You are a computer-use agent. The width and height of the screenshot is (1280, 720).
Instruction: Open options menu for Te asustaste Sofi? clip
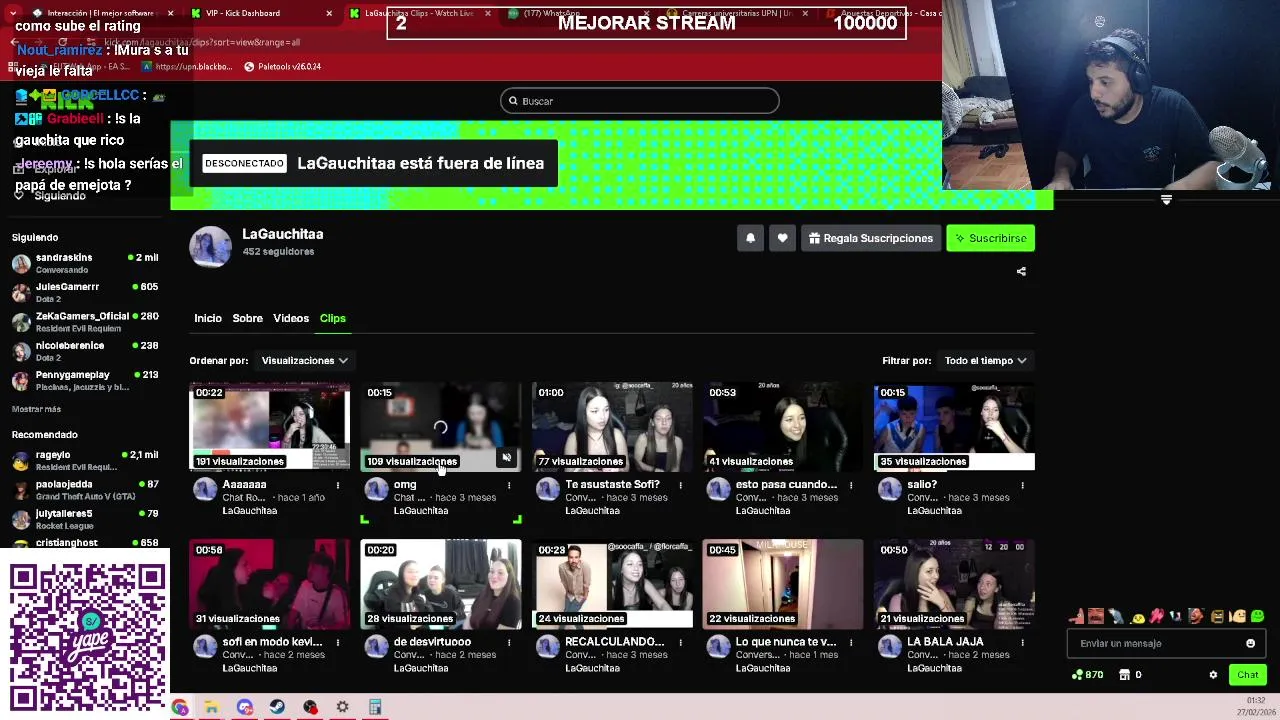click(x=680, y=485)
